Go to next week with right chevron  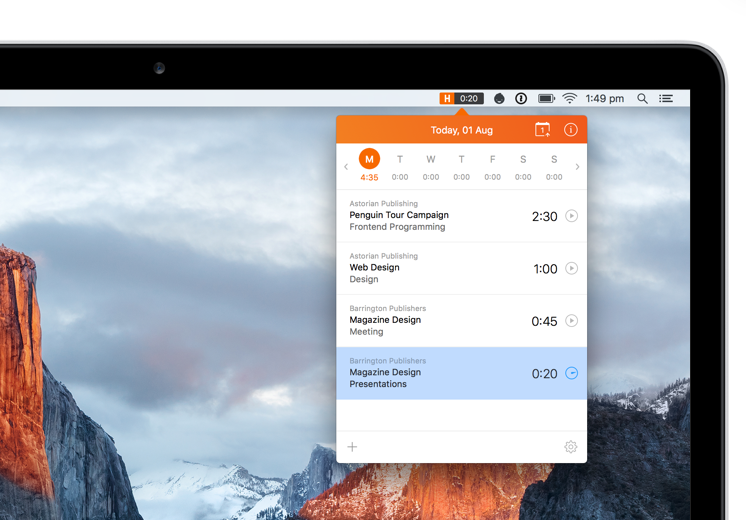coord(577,167)
